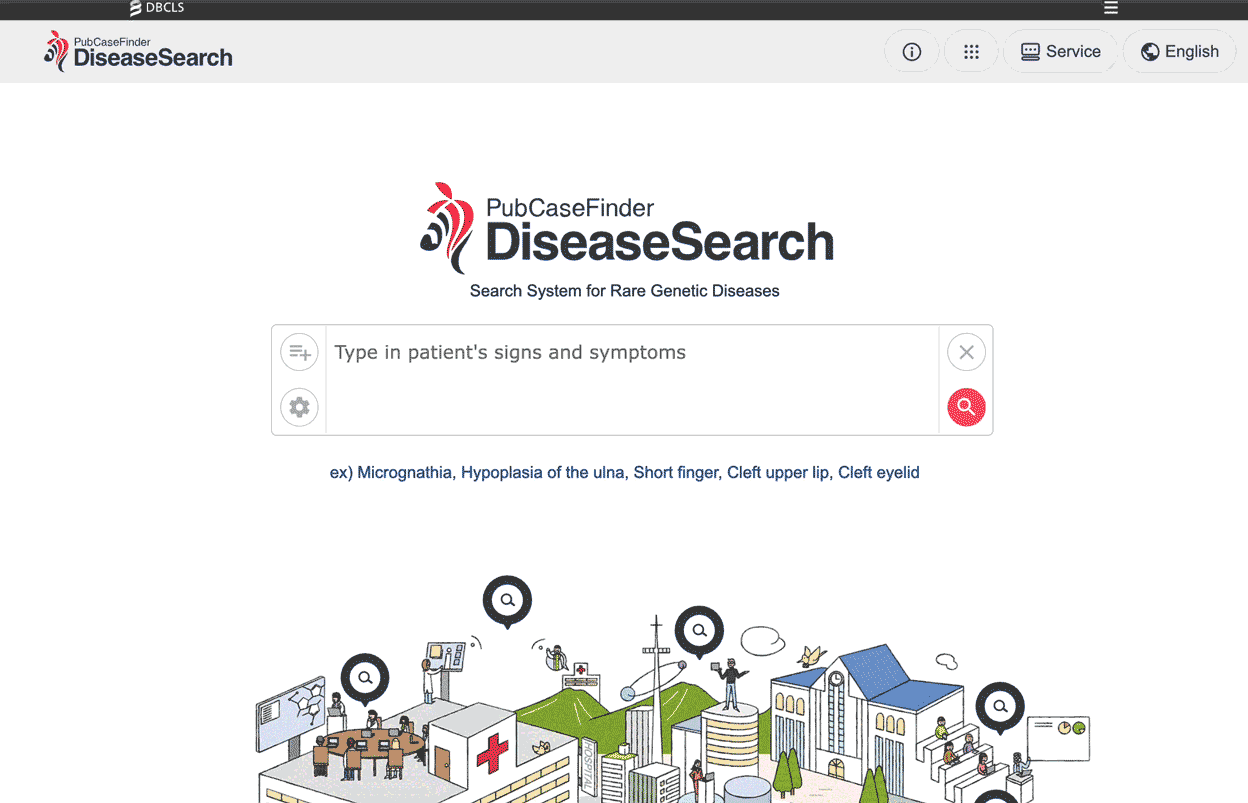The image size is (1248, 803).
Task: Focus the patient's signs and symptoms field
Action: point(632,380)
